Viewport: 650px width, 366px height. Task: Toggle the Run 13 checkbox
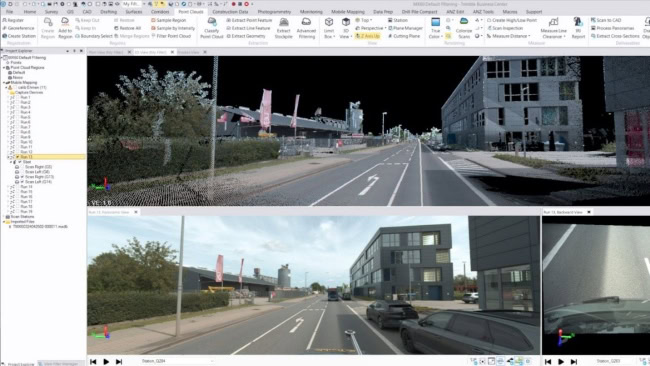point(17,157)
